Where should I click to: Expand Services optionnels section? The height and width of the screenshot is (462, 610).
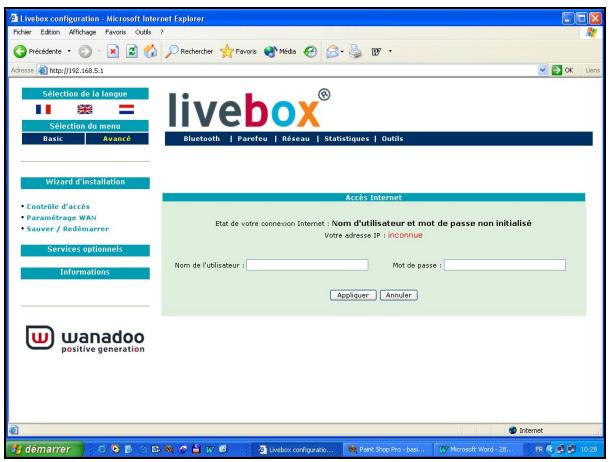(x=85, y=250)
